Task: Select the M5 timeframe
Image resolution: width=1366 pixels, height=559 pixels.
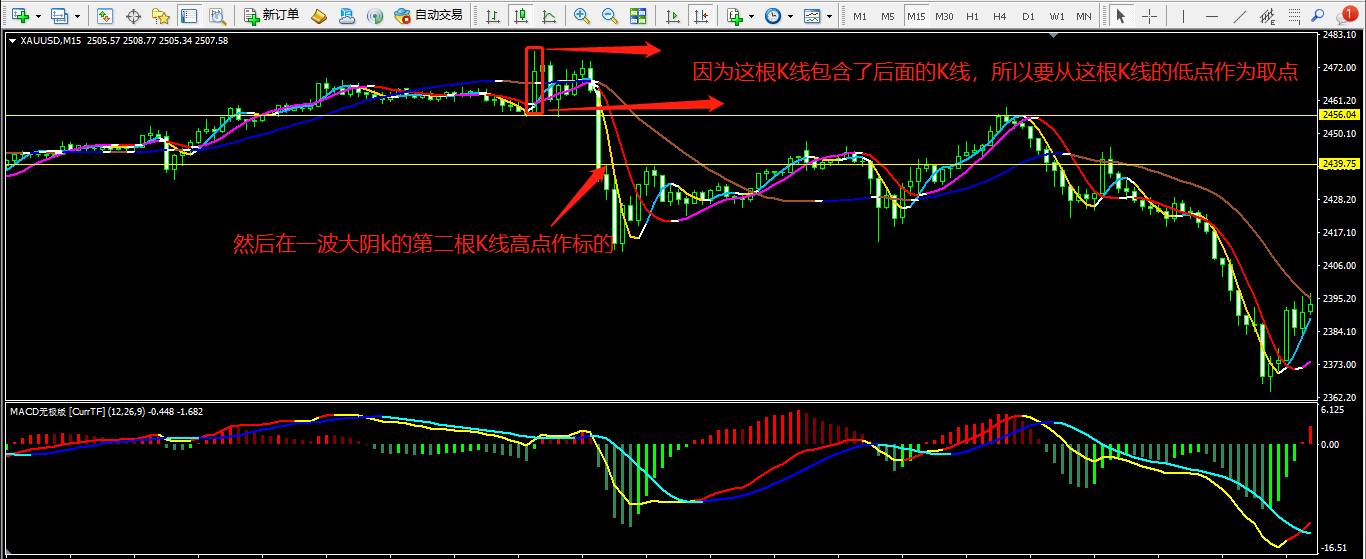Action: (888, 16)
